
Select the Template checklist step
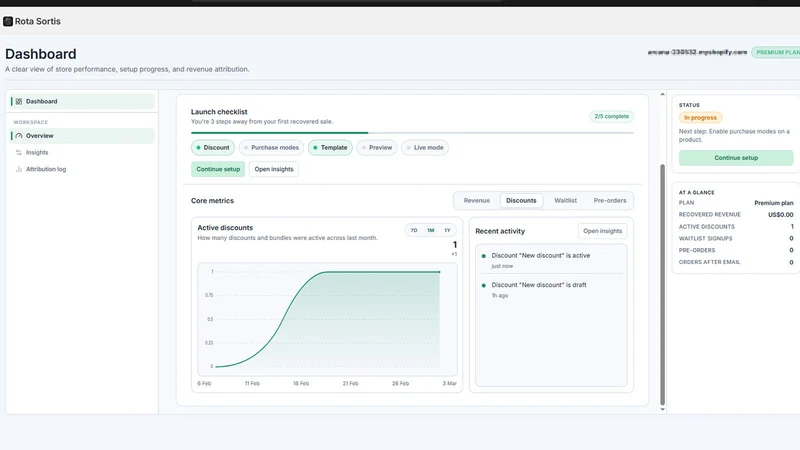(330, 147)
